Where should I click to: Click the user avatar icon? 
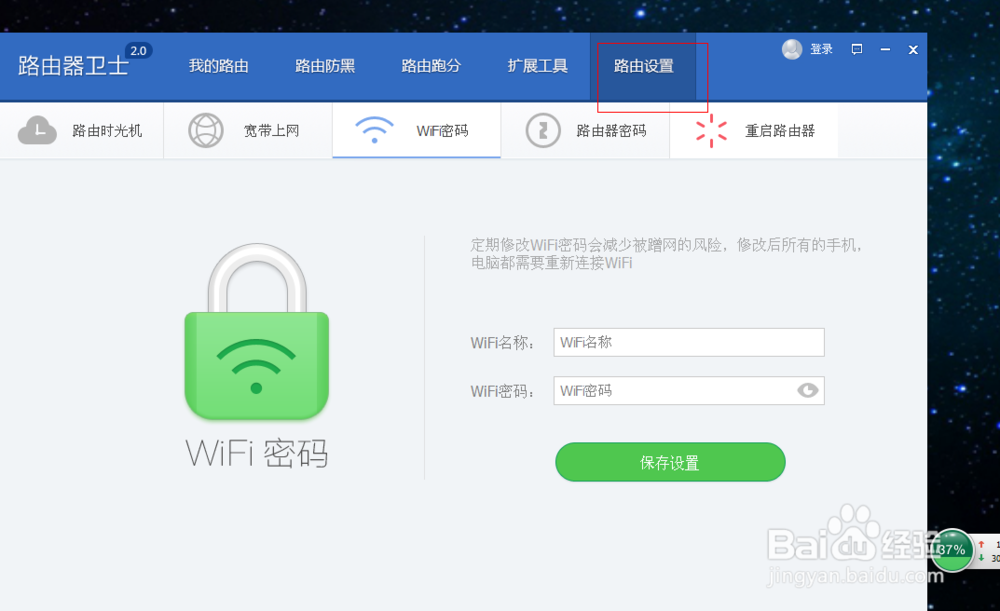click(792, 49)
